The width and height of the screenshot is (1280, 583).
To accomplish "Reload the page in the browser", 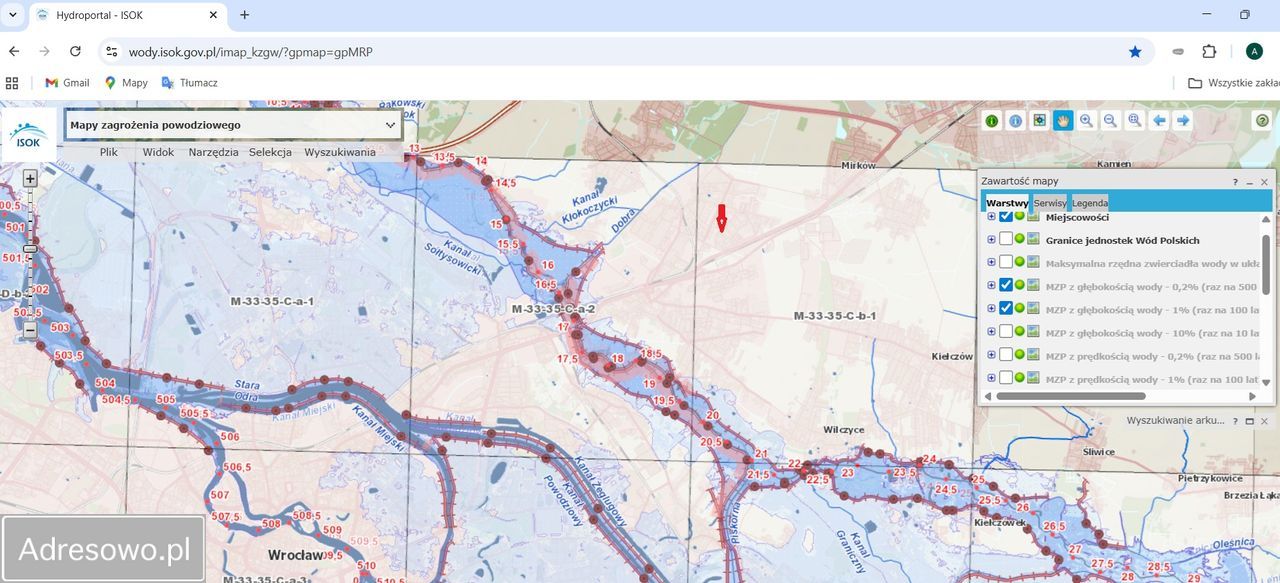I will 75,51.
